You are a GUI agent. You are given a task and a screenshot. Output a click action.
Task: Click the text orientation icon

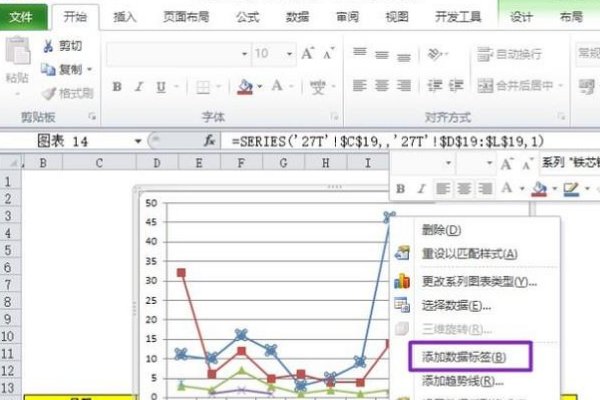pyautogui.click(x=435, y=54)
